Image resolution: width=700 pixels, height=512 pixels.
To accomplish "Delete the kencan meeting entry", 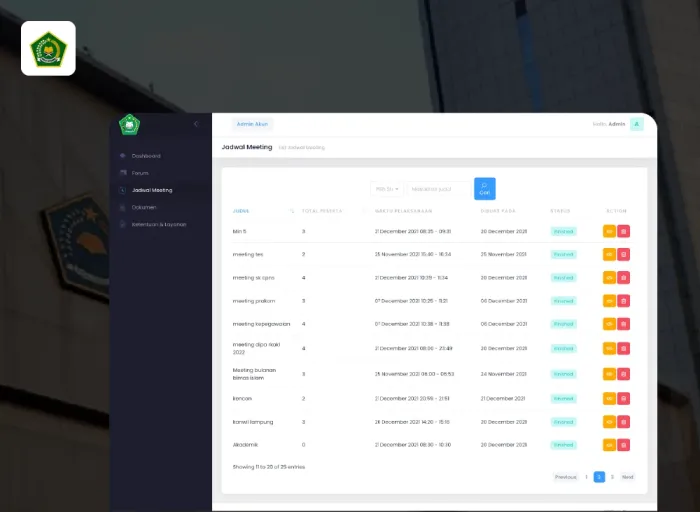I will tap(623, 398).
